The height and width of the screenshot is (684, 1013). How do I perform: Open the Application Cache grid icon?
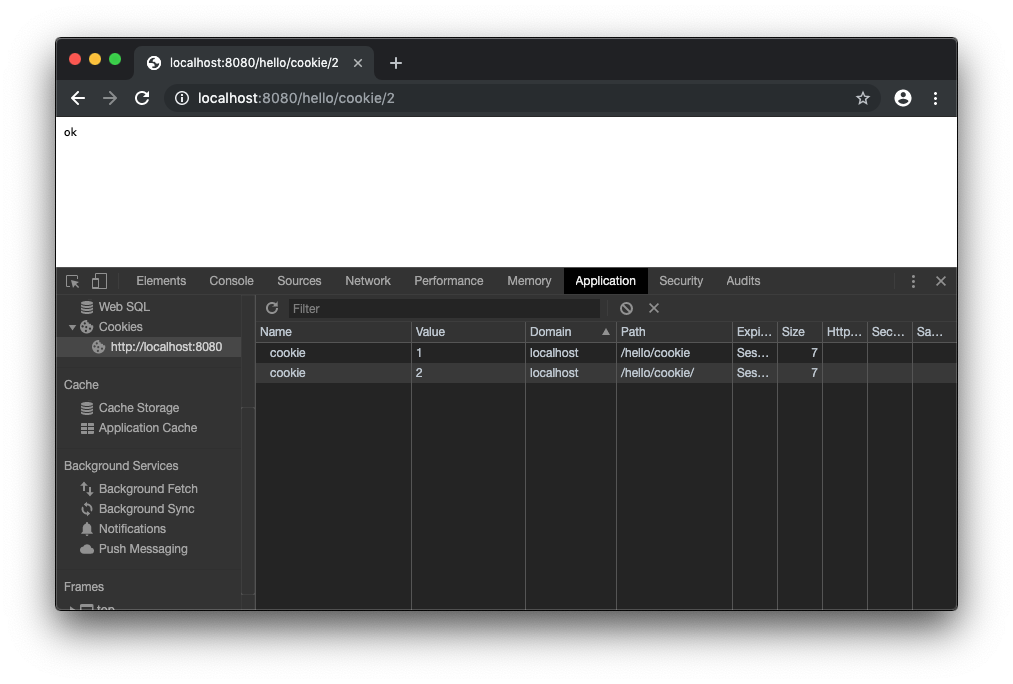pos(87,428)
